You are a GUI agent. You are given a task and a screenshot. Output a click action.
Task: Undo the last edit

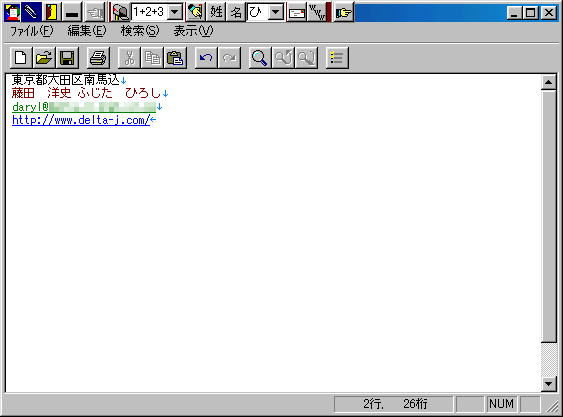(x=206, y=58)
